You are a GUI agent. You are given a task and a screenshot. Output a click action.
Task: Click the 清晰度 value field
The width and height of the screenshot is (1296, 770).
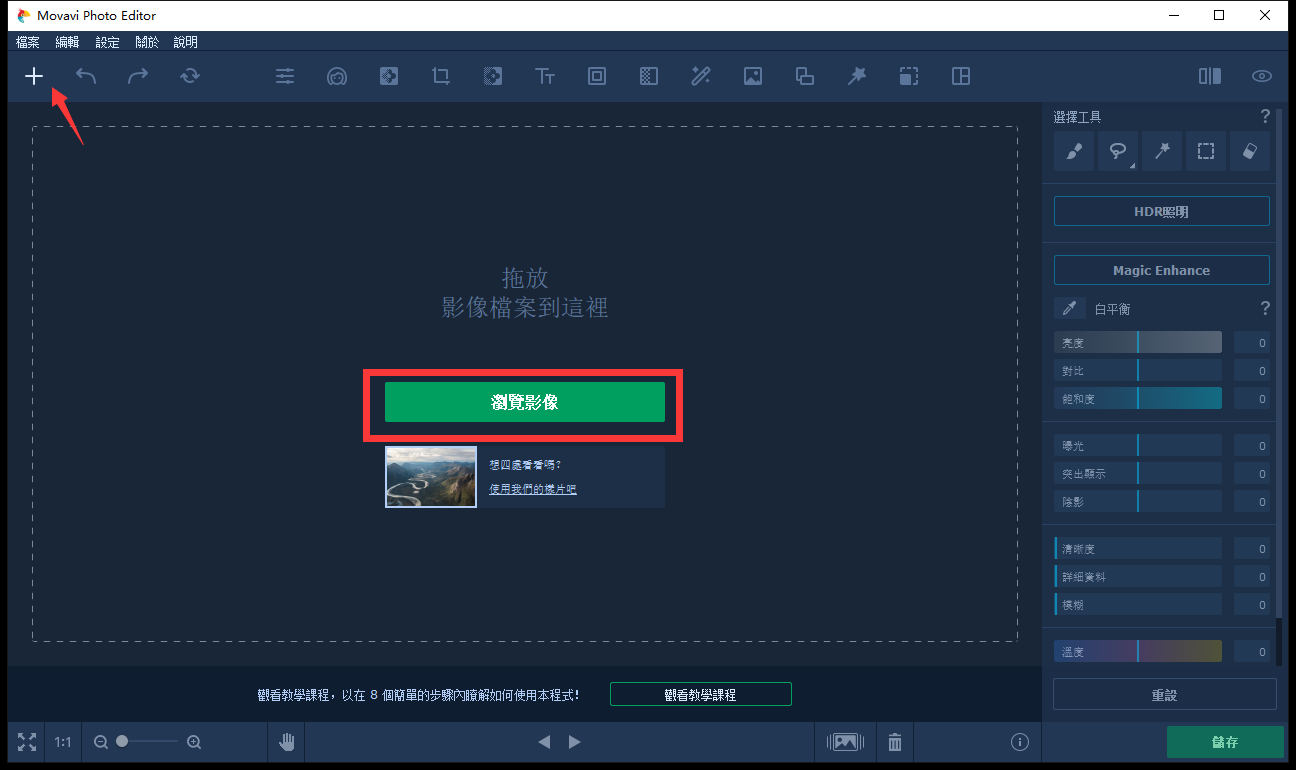tap(1252, 549)
